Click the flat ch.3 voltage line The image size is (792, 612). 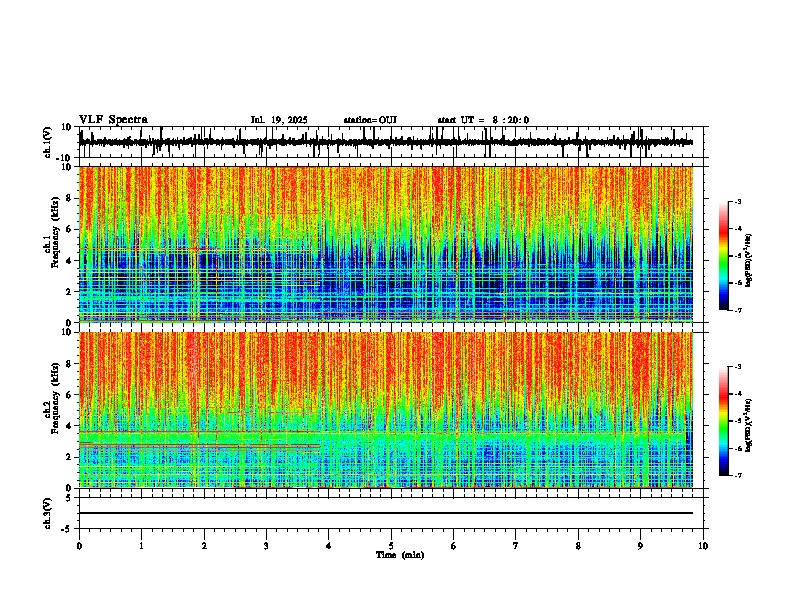point(385,513)
